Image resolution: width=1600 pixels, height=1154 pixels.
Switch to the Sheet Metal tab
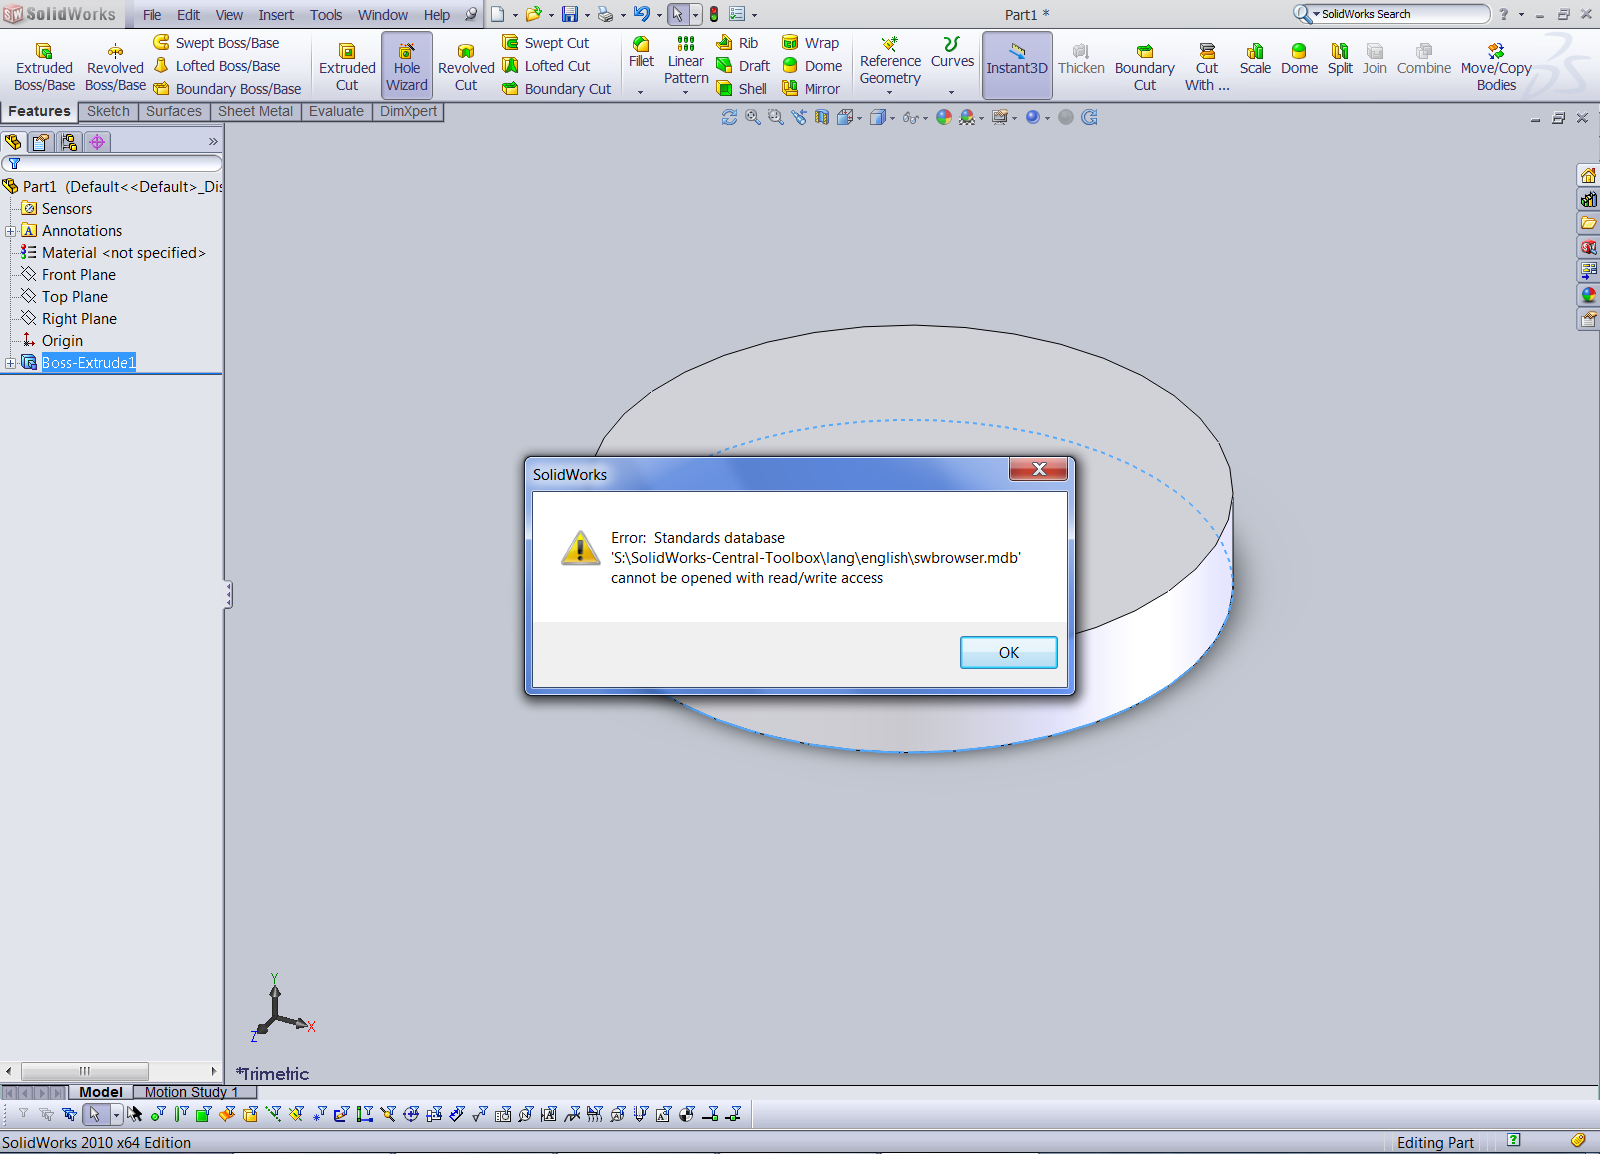point(256,111)
